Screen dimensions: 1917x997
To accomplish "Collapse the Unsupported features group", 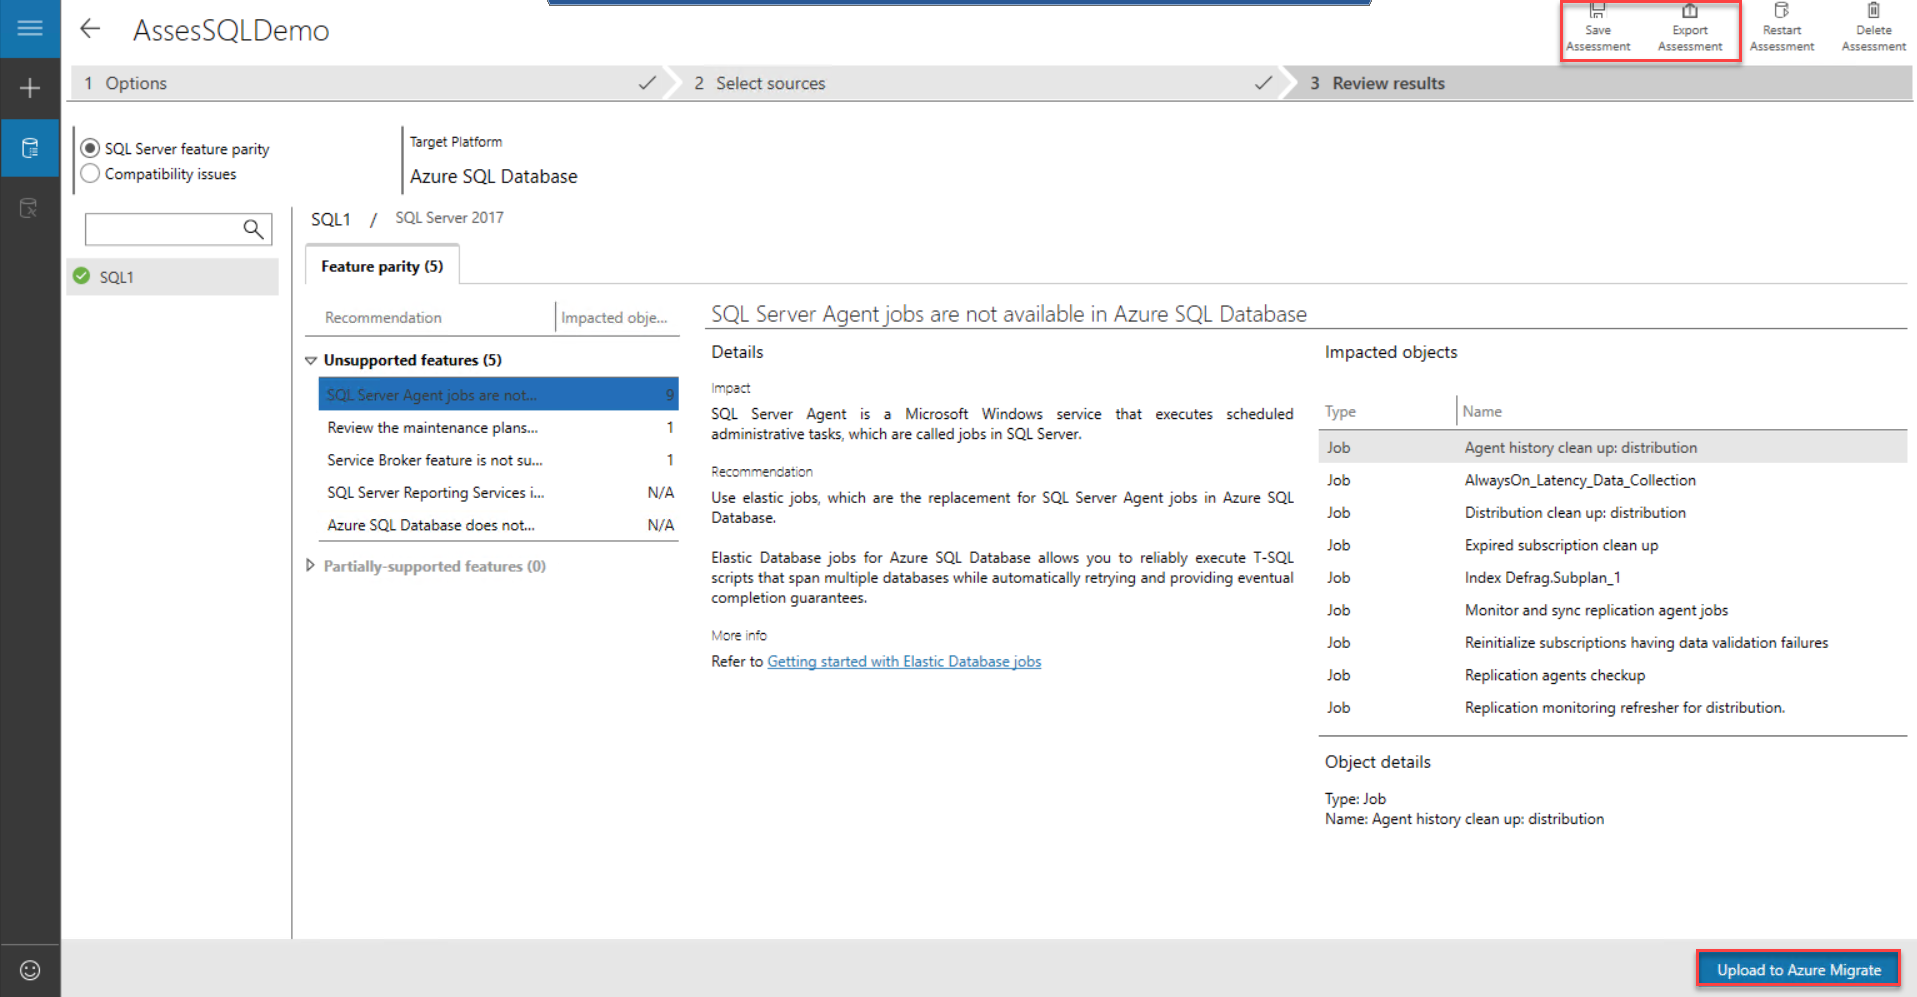I will point(311,360).
